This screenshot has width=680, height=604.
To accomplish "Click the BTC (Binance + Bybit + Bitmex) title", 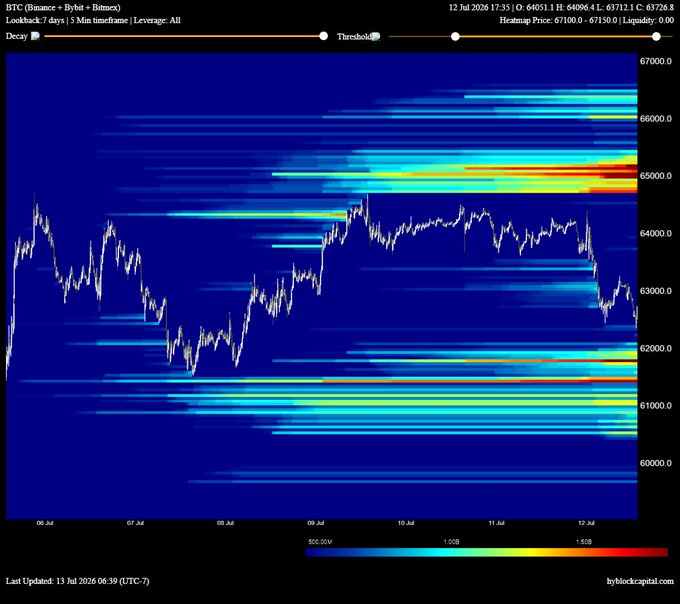I will (63, 7).
